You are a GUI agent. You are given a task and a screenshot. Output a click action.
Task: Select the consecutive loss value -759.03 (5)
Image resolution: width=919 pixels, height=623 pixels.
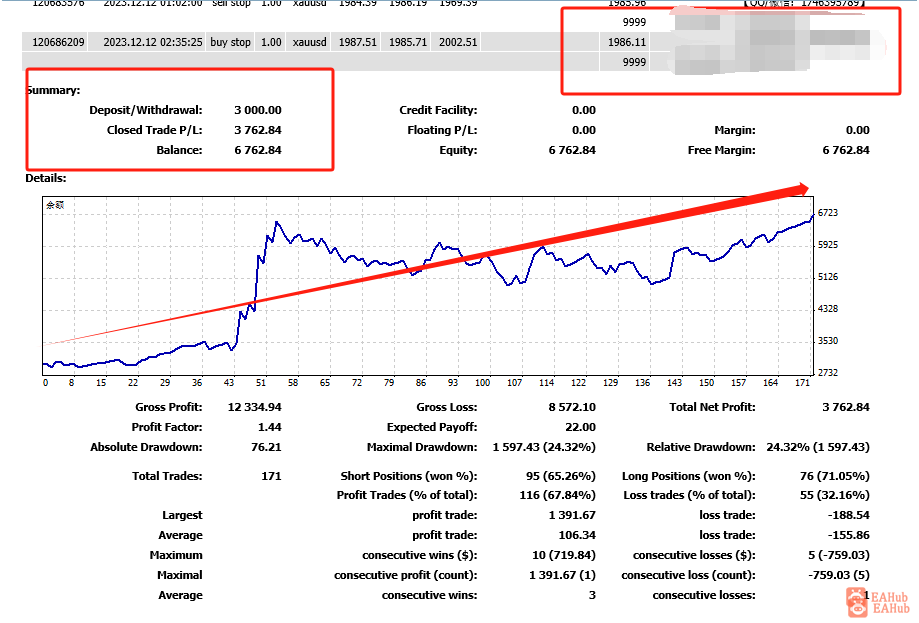click(x=838, y=575)
